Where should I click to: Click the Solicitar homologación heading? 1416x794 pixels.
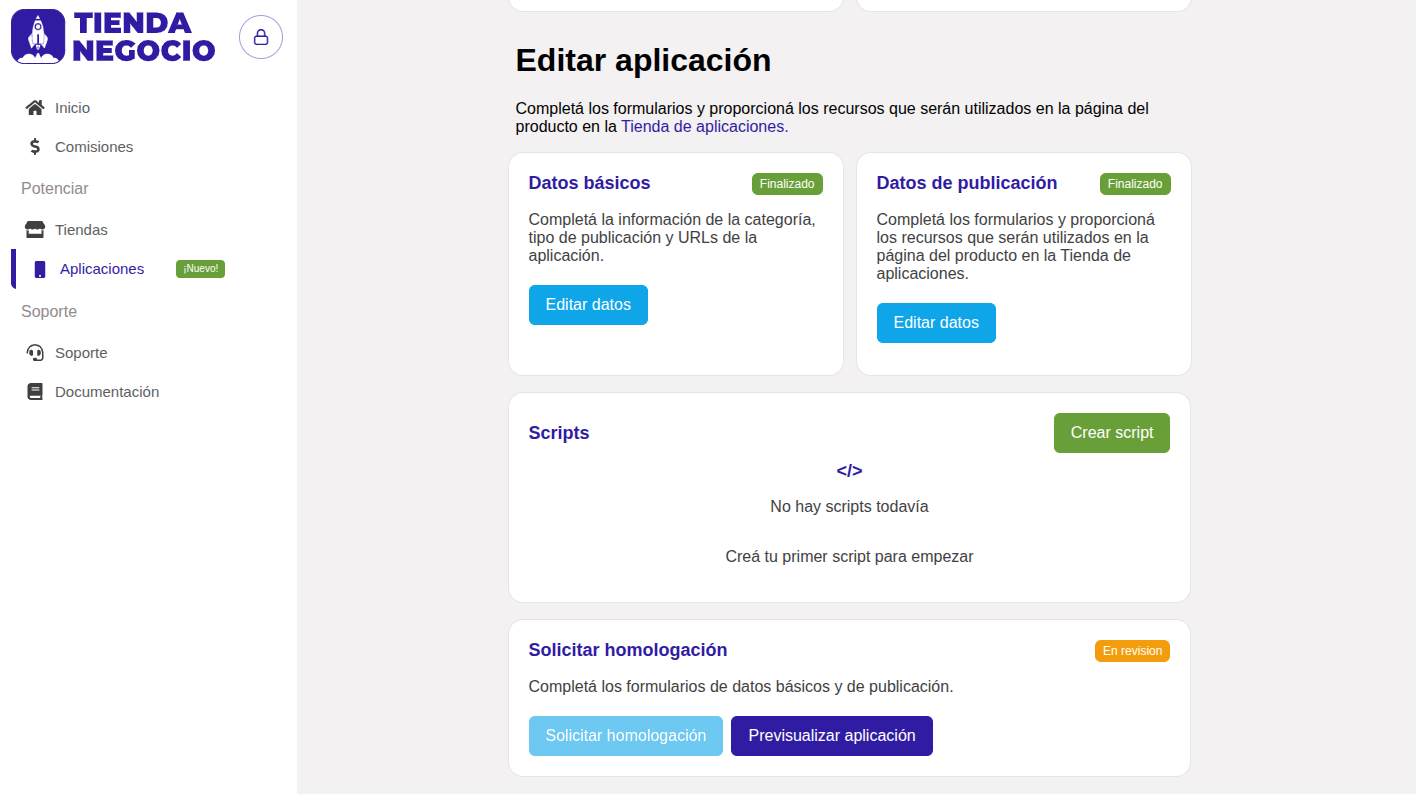[x=628, y=650]
